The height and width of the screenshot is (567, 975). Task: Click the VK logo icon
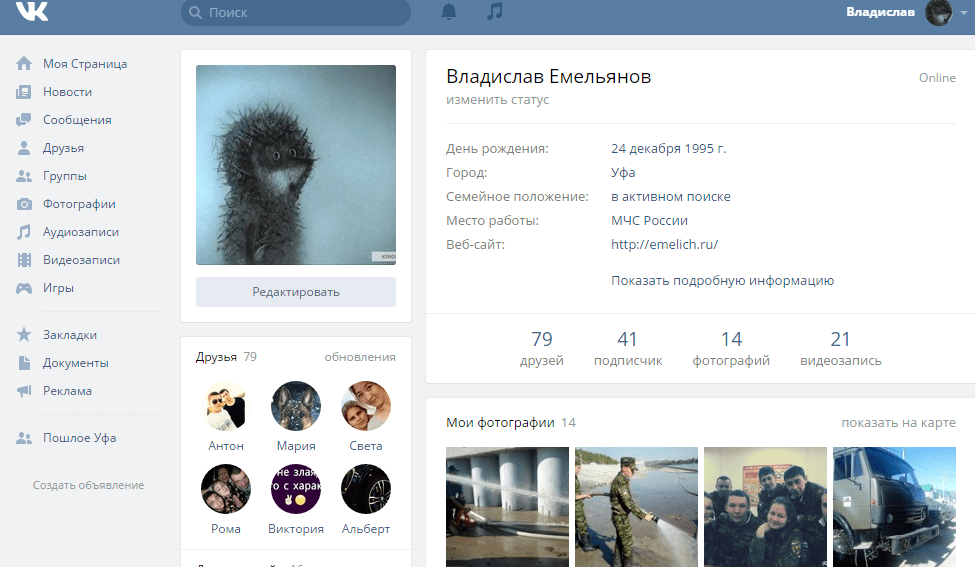pos(31,11)
